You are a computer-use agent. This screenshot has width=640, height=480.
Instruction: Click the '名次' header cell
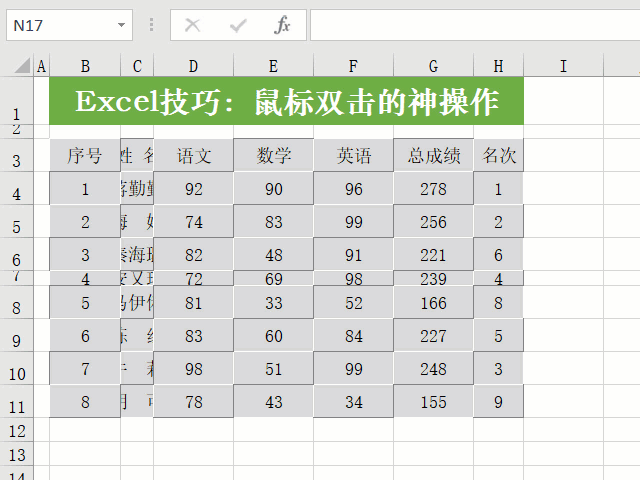coord(498,156)
